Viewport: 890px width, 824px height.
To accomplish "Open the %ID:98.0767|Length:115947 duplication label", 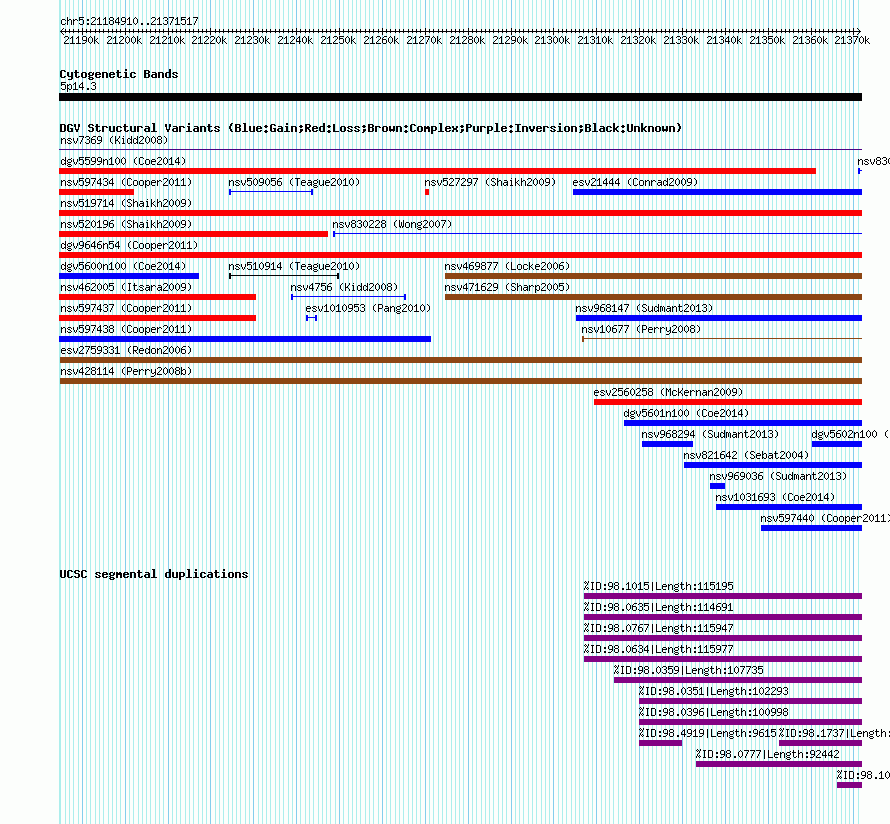I will pyautogui.click(x=658, y=628).
